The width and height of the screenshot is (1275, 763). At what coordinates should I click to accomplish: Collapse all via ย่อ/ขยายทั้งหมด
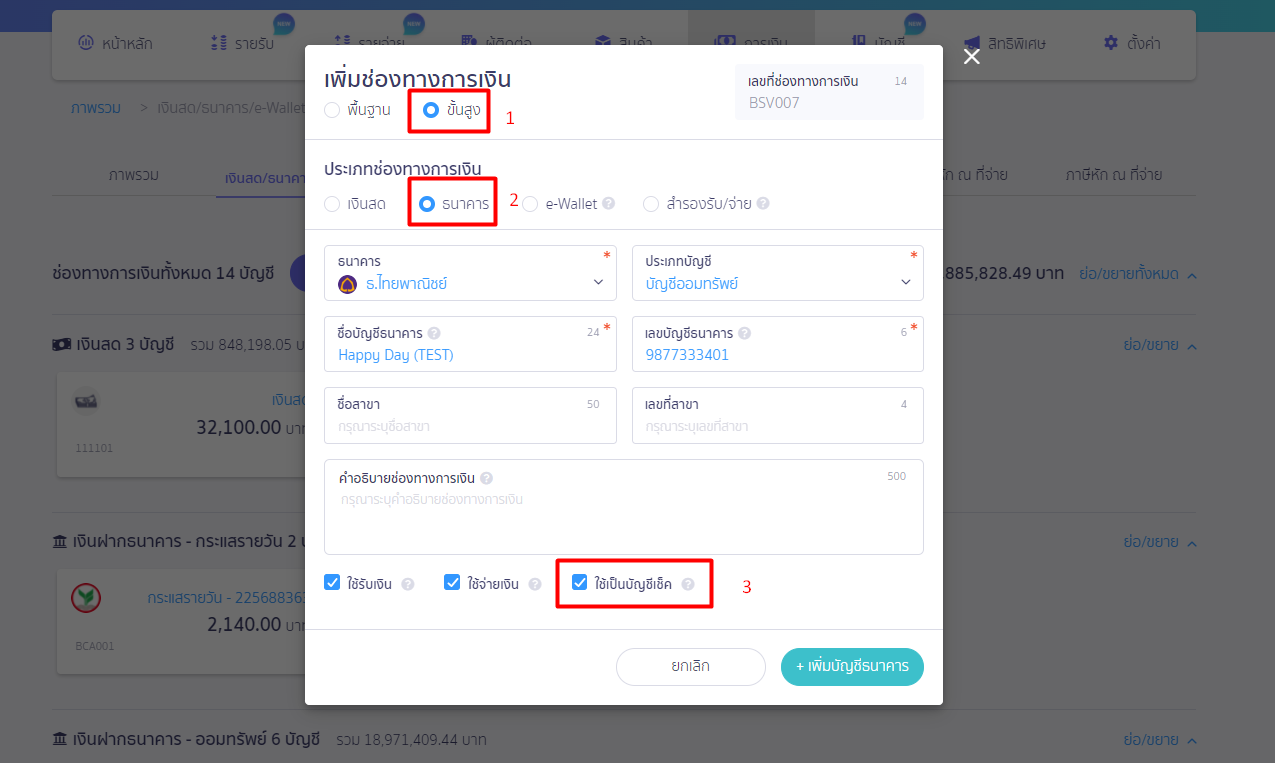tap(1138, 273)
